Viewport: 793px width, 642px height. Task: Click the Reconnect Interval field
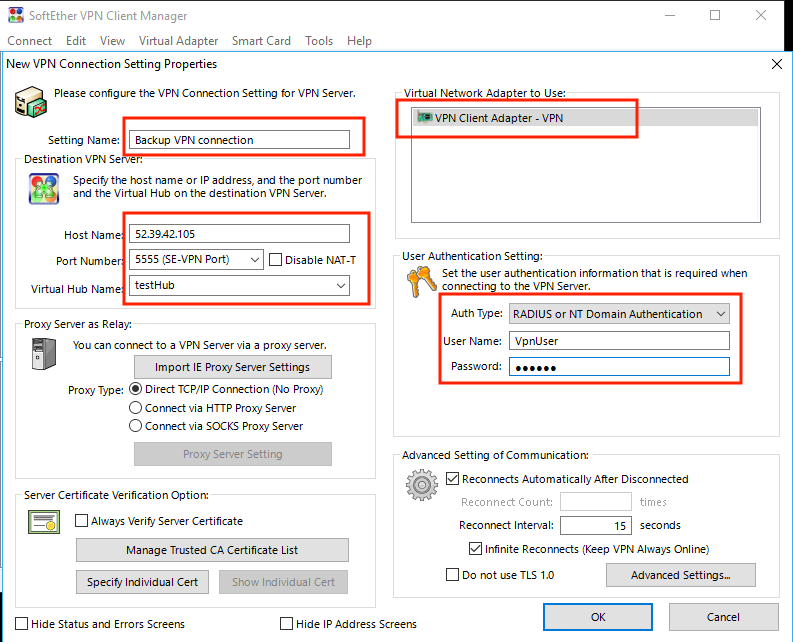pyautogui.click(x=596, y=526)
